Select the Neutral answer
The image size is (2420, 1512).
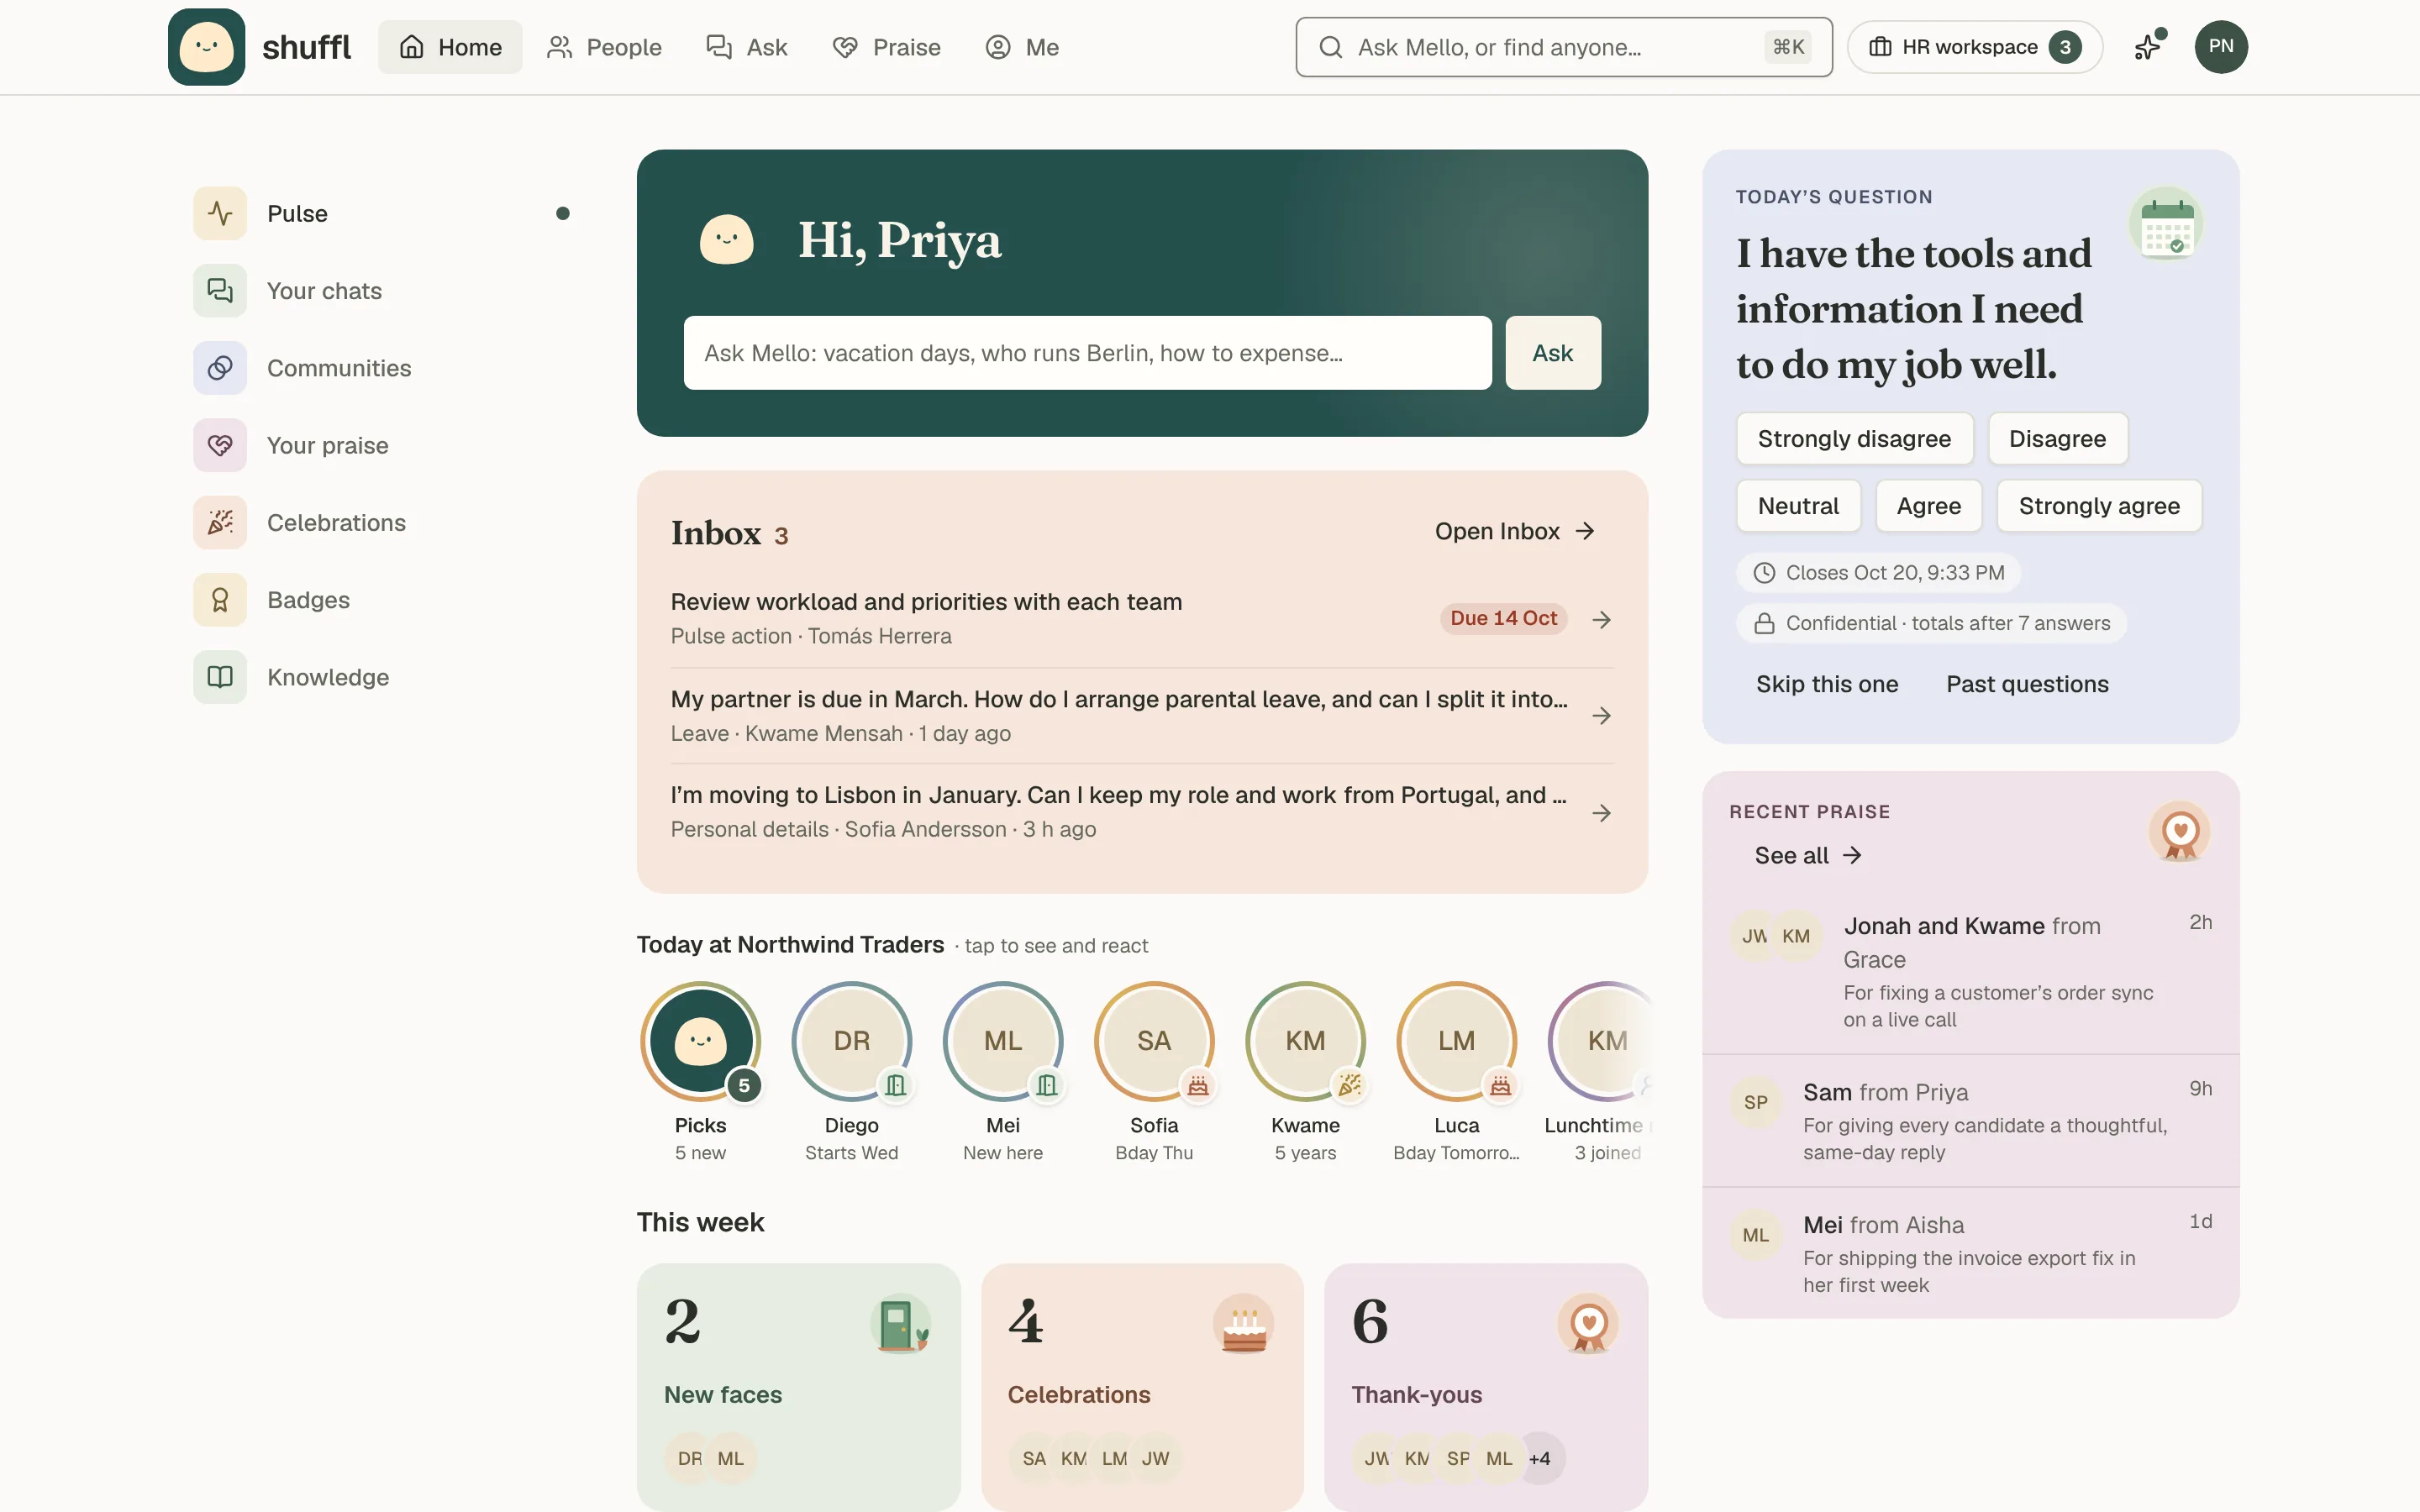[x=1798, y=506]
